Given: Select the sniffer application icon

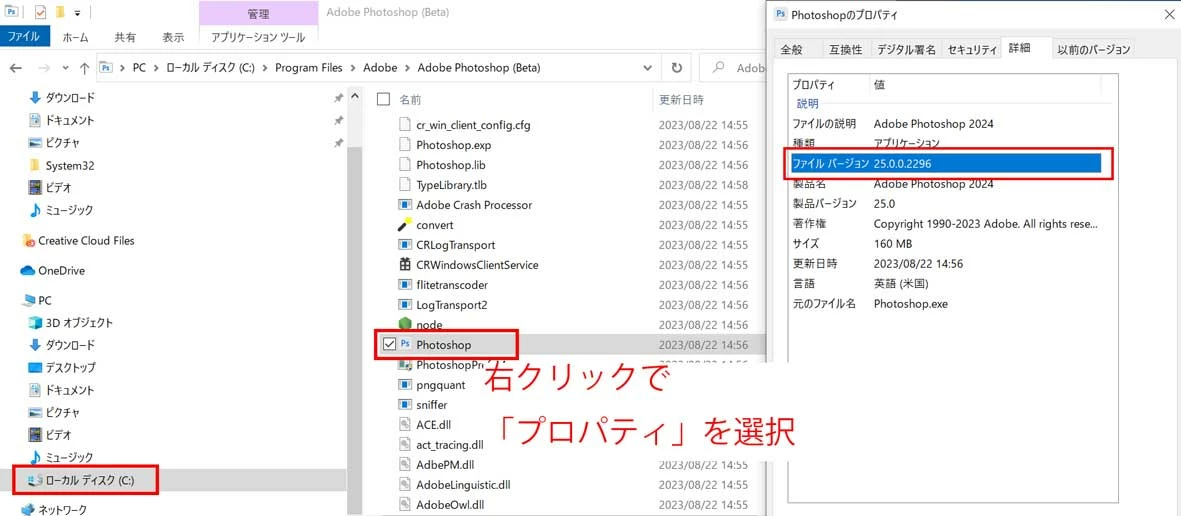Looking at the screenshot, I should pos(405,405).
